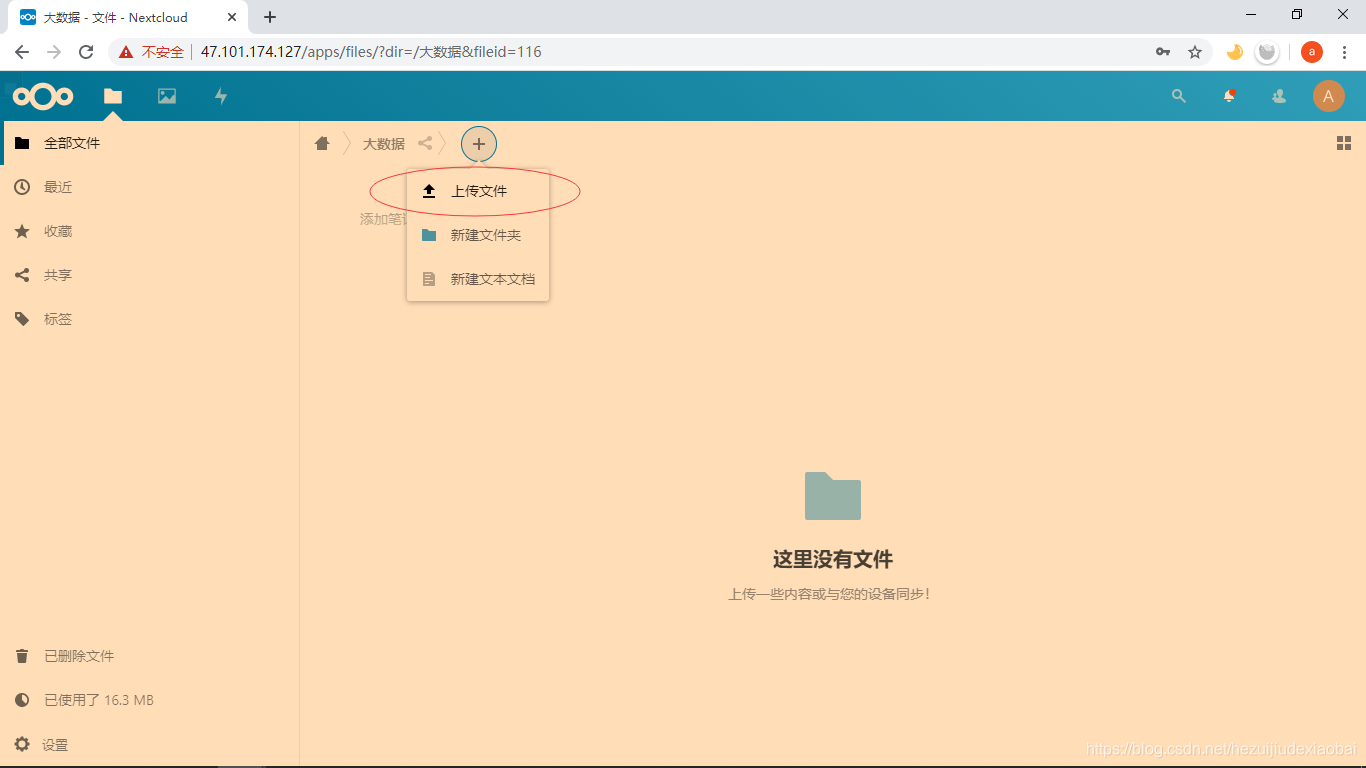Open a new browser tab
Image resolution: width=1366 pixels, height=768 pixels.
coord(270,17)
